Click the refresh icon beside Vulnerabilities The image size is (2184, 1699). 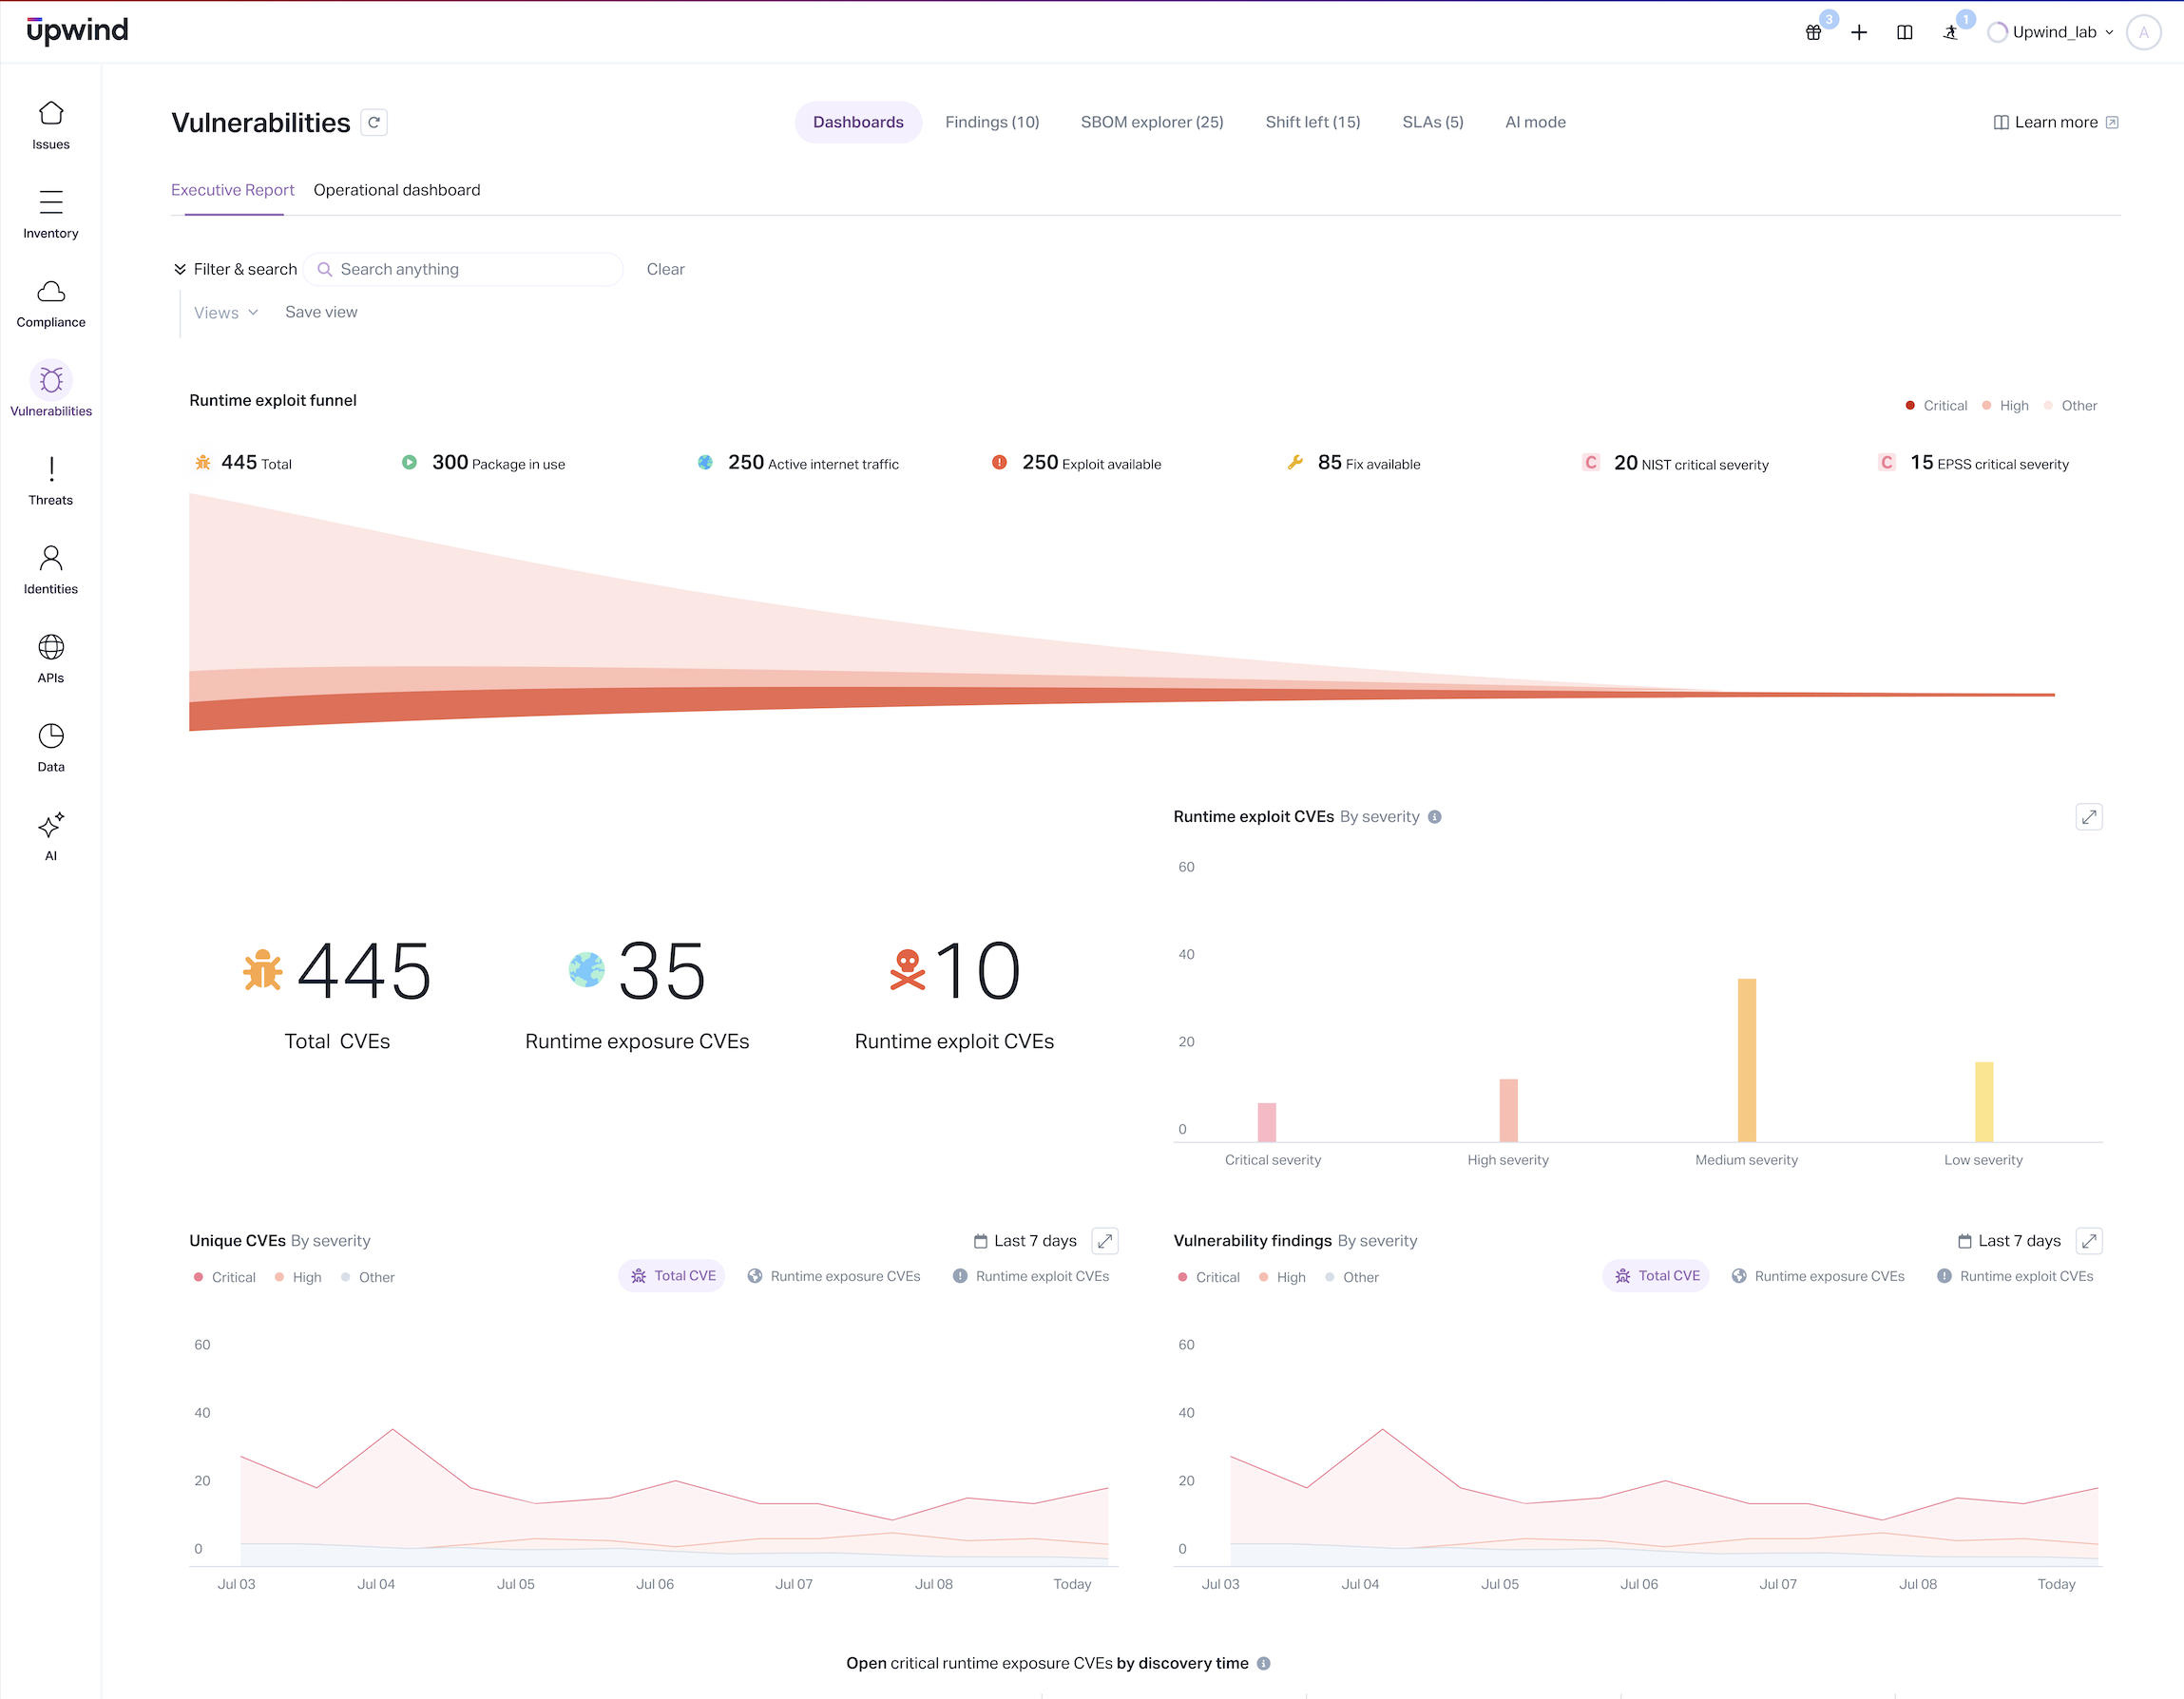click(x=374, y=122)
